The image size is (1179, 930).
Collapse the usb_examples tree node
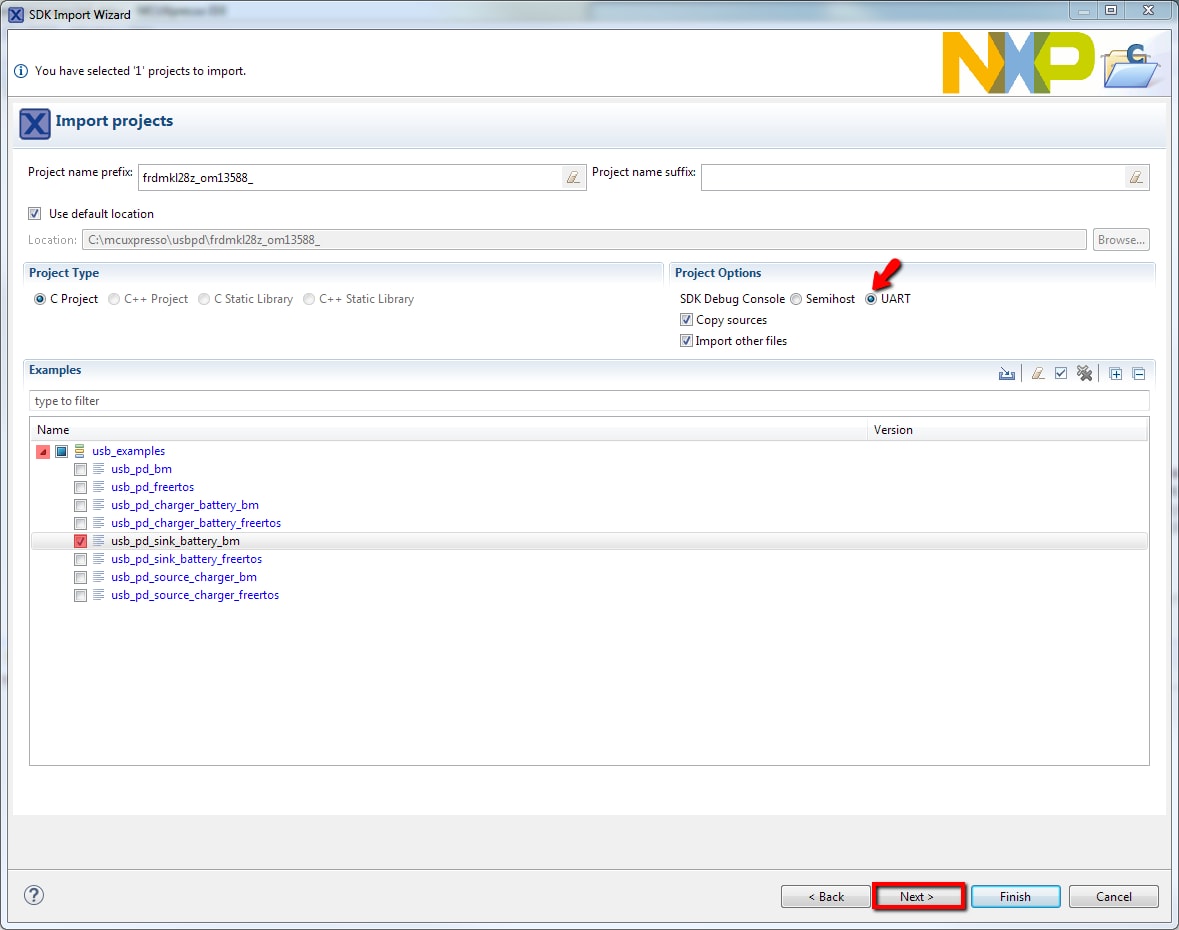click(44, 451)
